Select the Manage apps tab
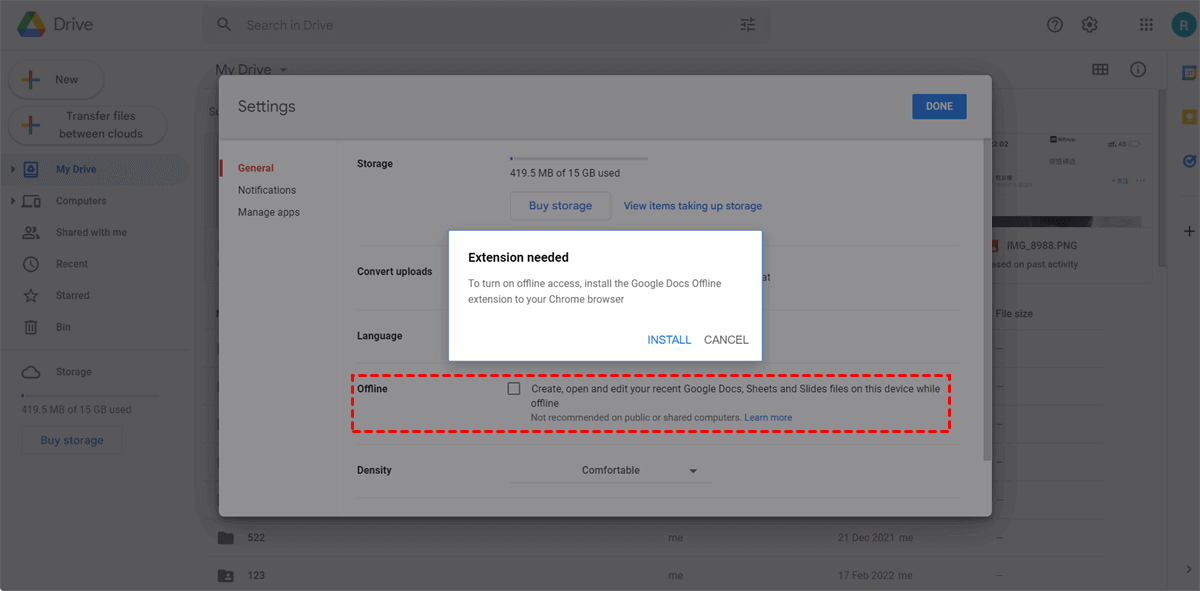The image size is (1200, 591). tap(269, 212)
